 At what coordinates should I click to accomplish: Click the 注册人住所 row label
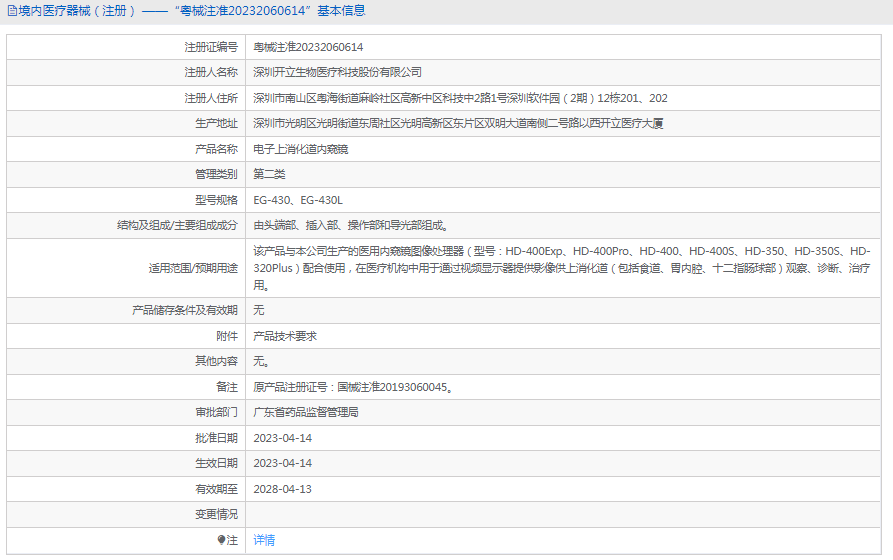pos(211,98)
